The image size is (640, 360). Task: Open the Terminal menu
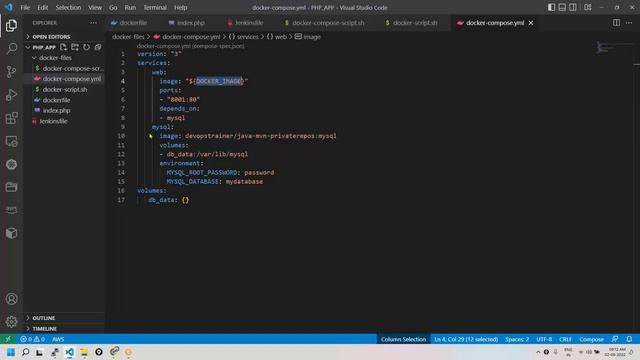[155, 7]
